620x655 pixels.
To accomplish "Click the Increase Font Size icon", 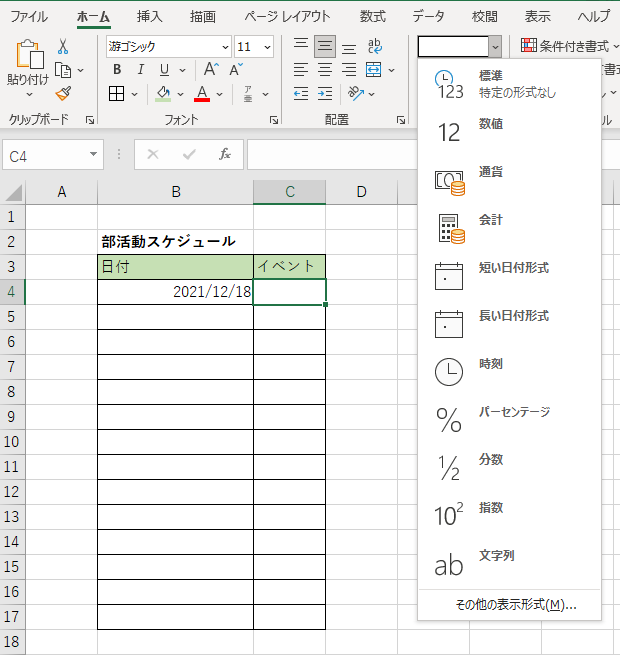I will click(211, 70).
